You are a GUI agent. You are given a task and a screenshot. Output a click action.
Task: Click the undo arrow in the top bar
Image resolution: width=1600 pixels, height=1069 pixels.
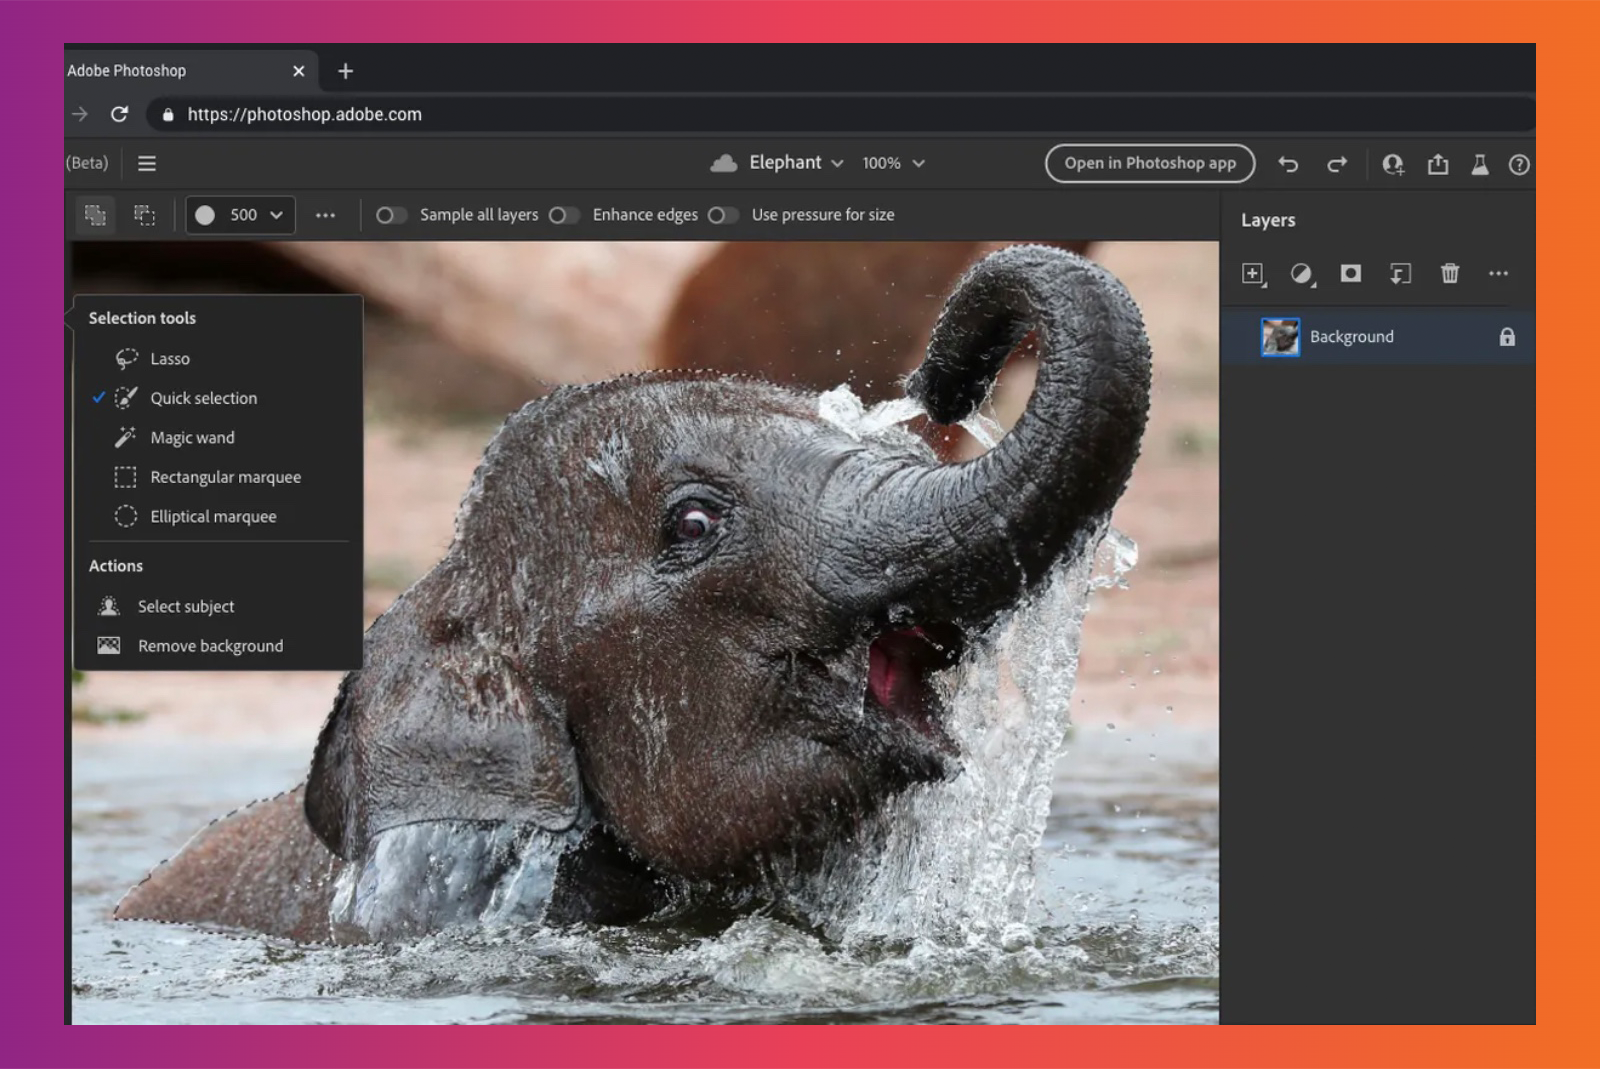click(x=1288, y=163)
